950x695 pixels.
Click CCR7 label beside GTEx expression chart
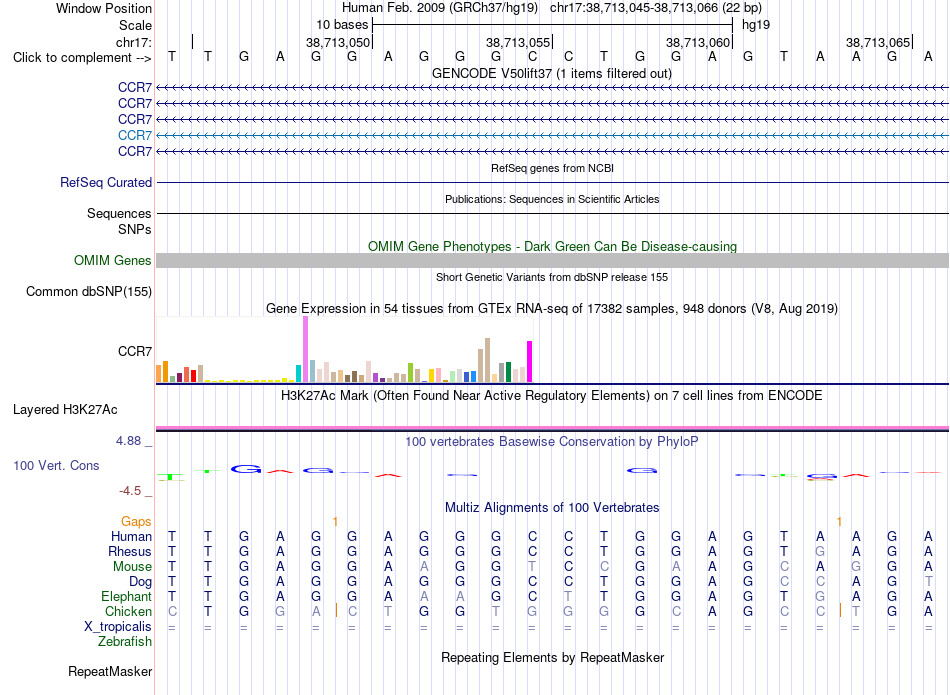pos(135,351)
